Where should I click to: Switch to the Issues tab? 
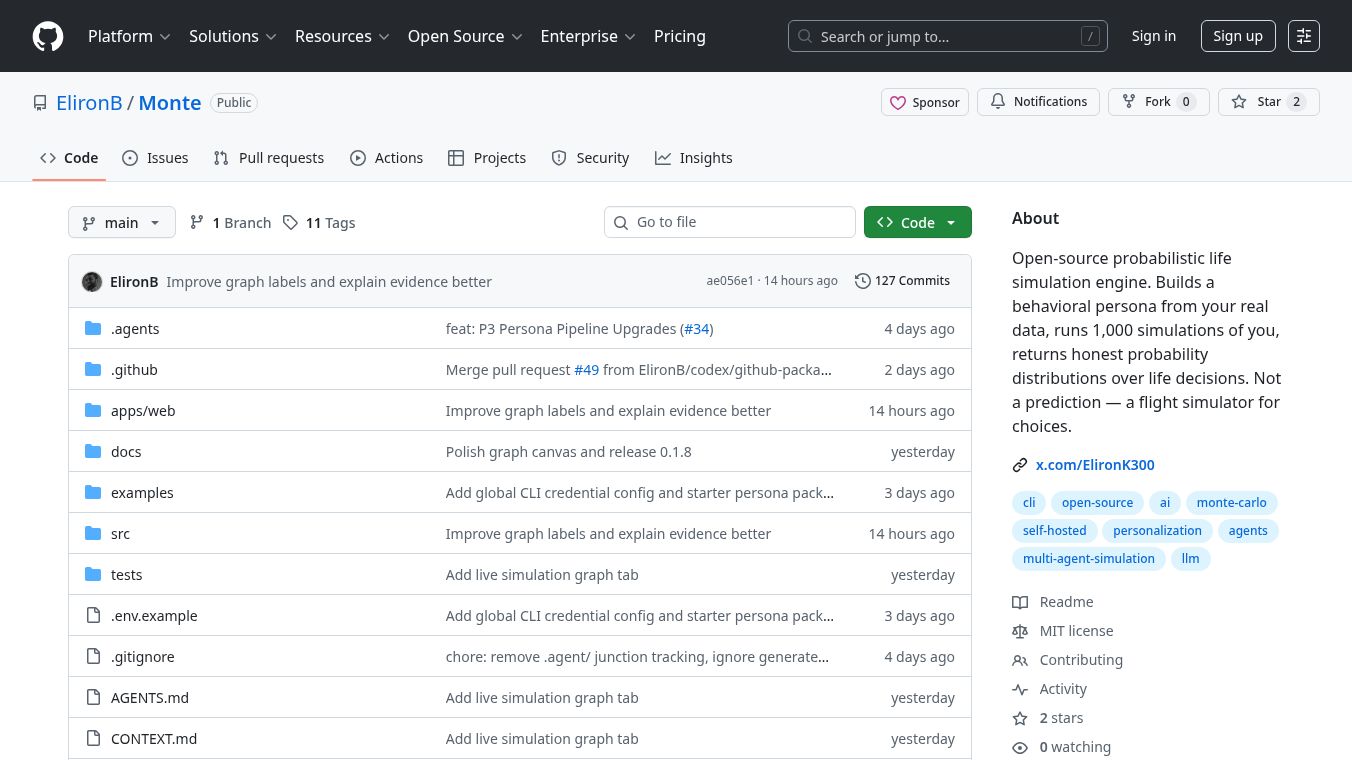tap(155, 158)
